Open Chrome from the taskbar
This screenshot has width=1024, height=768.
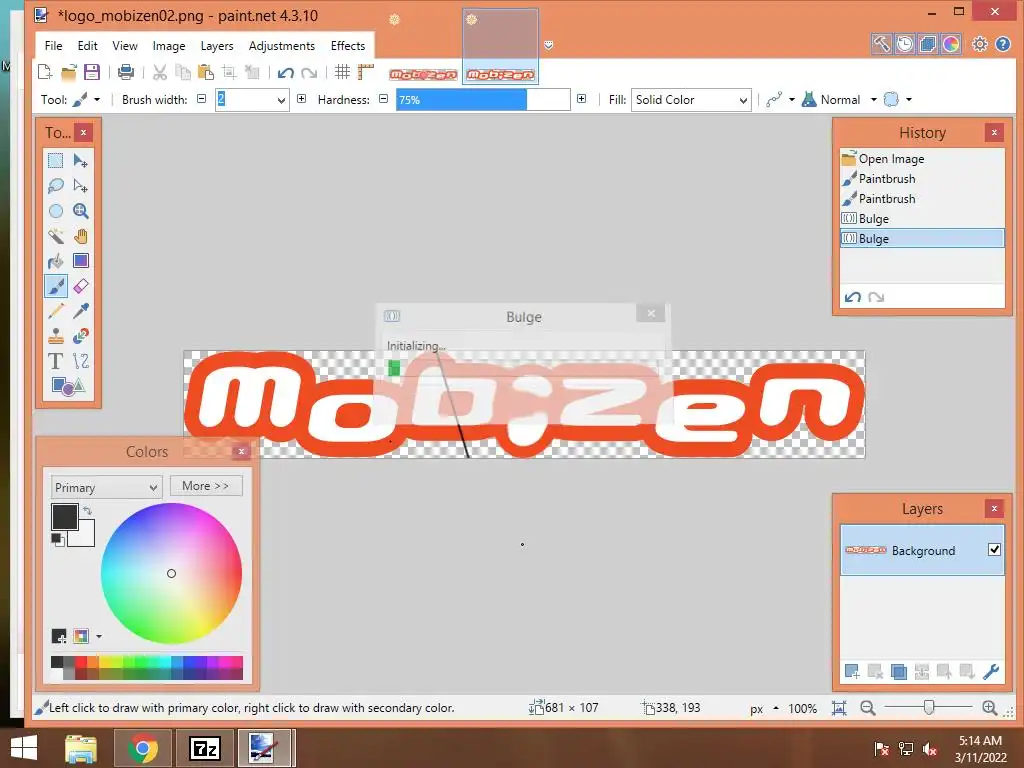click(x=143, y=748)
